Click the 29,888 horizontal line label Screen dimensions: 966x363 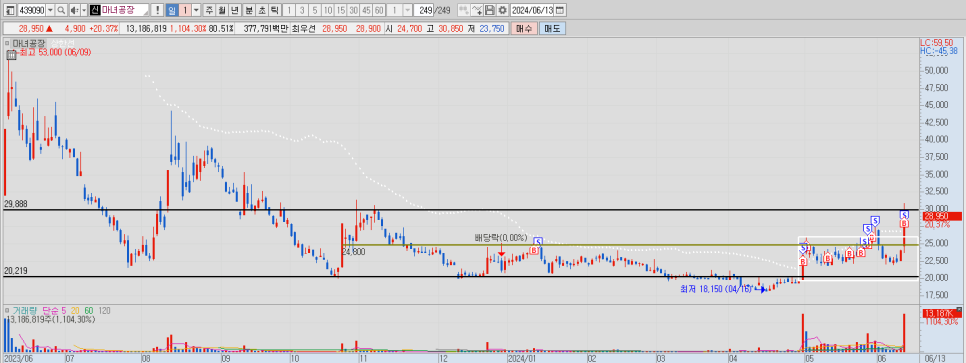16,203
